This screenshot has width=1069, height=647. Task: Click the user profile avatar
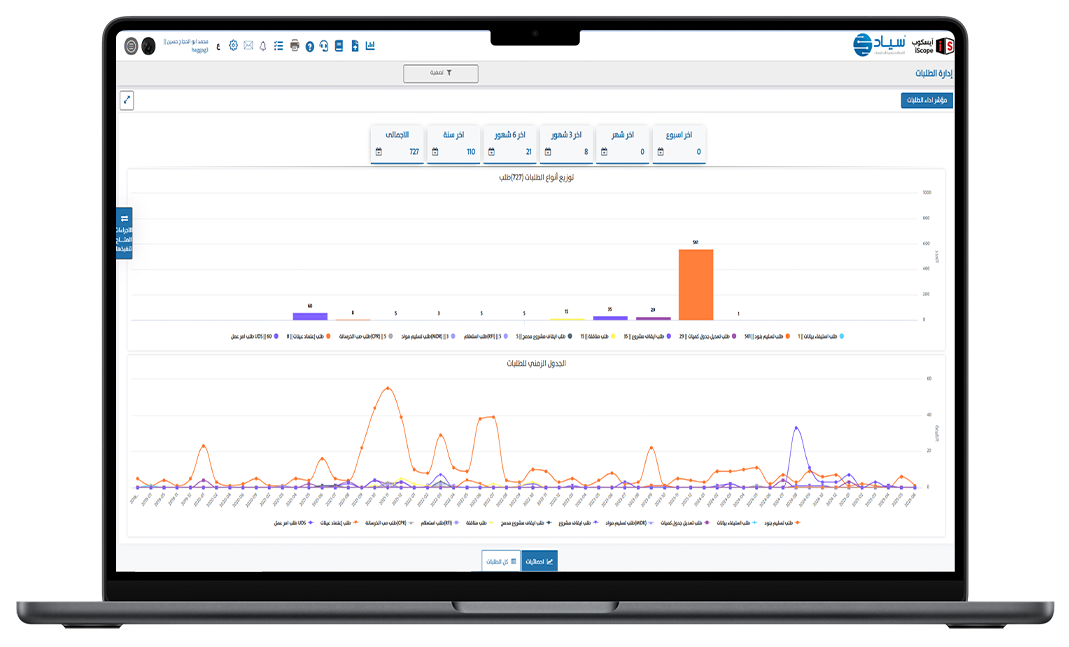[149, 46]
